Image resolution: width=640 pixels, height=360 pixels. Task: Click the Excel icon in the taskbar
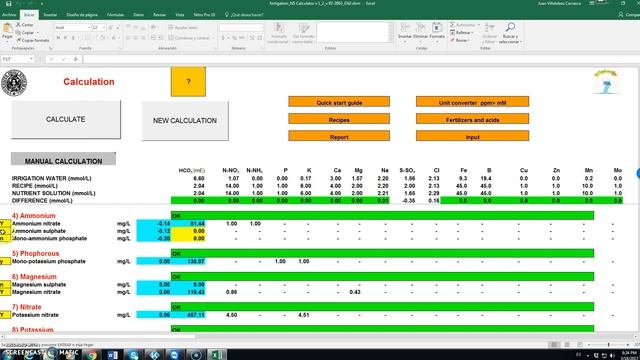216,355
